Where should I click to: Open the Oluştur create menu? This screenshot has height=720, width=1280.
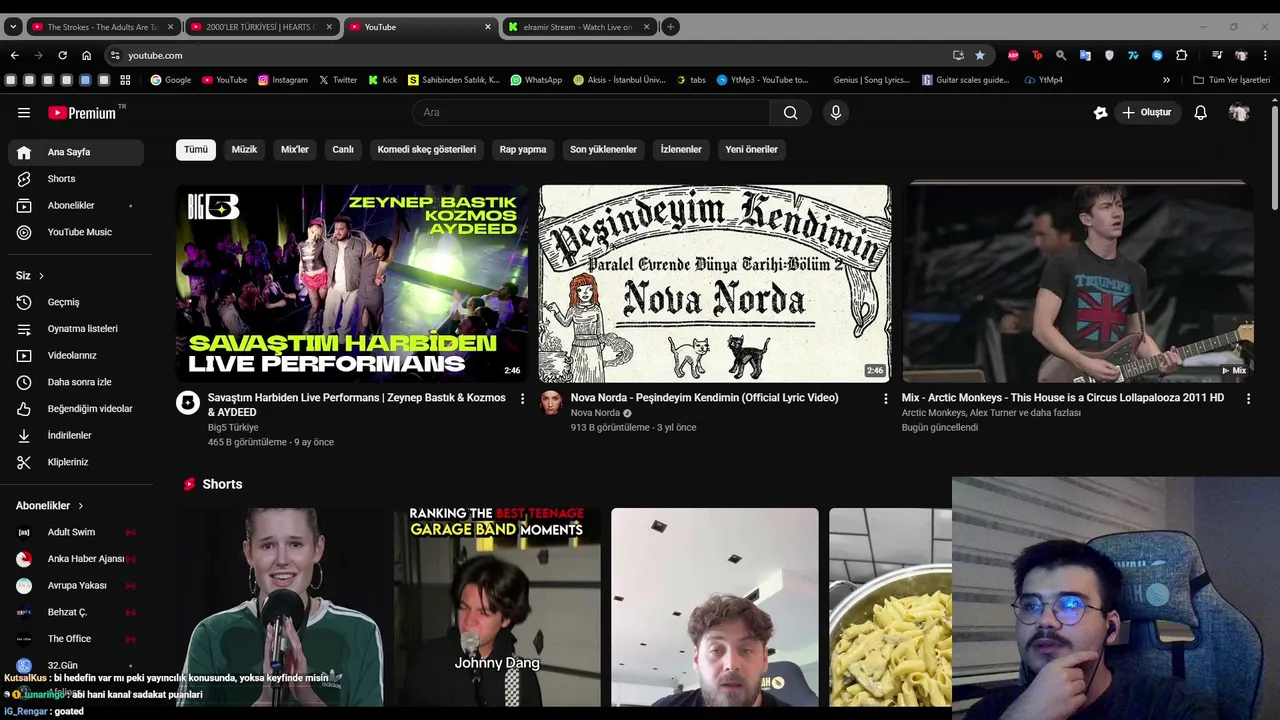tap(1146, 113)
